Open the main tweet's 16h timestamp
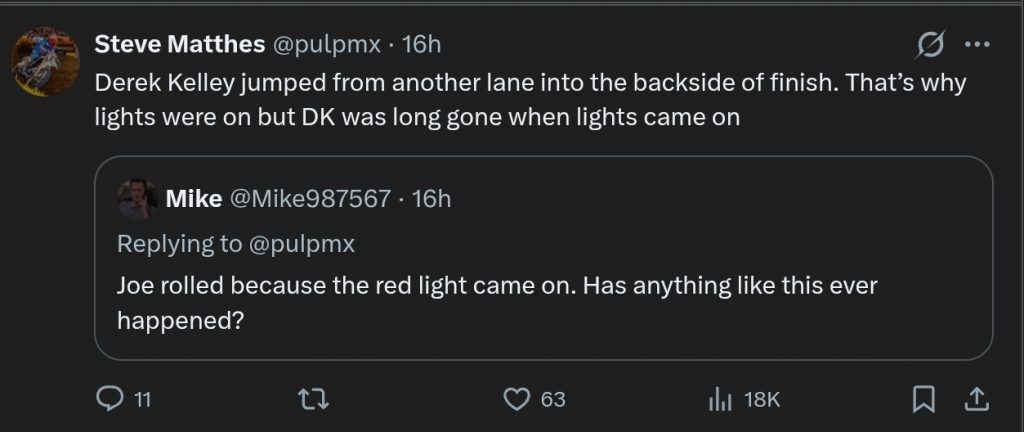The image size is (1024, 432). point(420,44)
